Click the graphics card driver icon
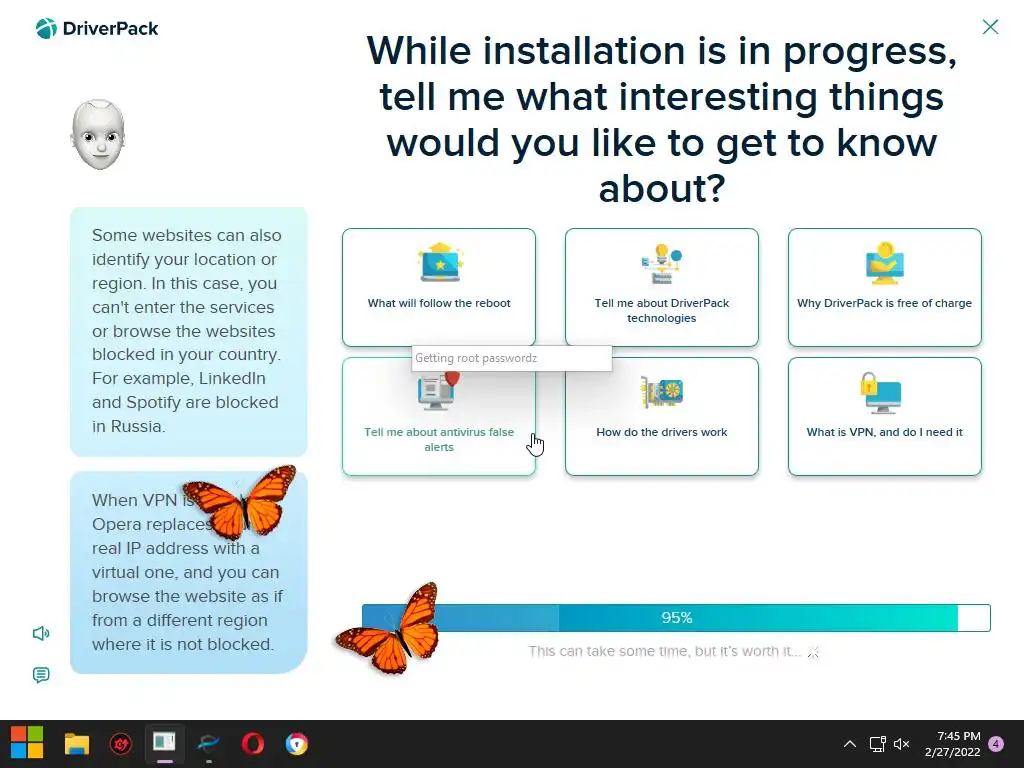Screen dimensions: 1024x768 (x=662, y=392)
